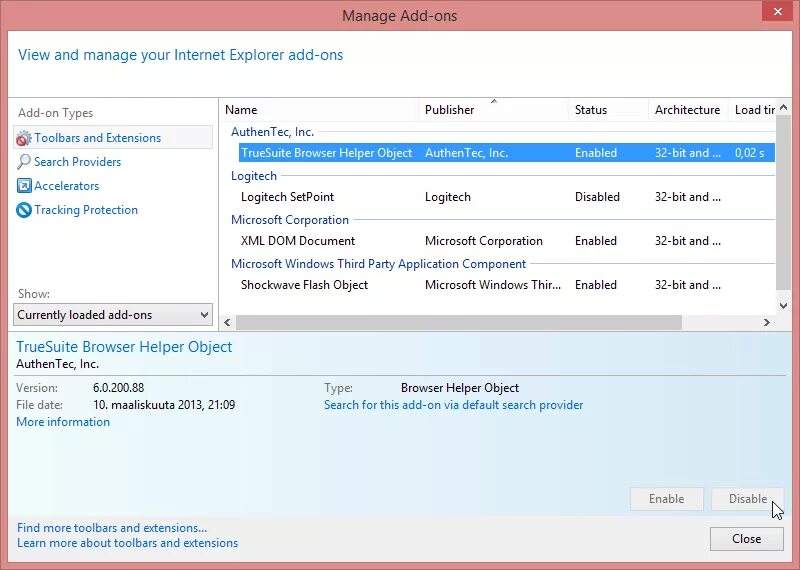
Task: Click the Search Providers magnifier icon
Action: (23, 162)
